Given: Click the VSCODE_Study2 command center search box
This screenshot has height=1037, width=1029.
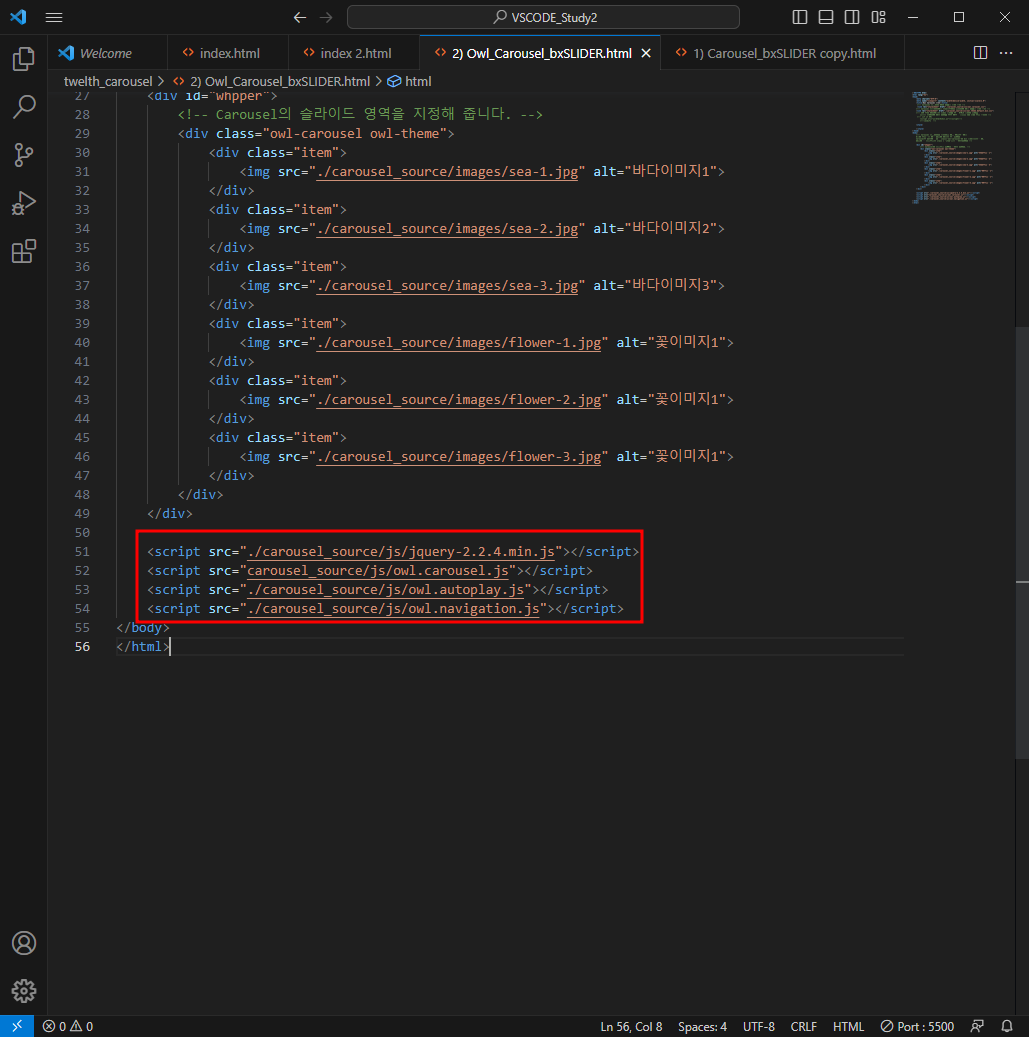Looking at the screenshot, I should (x=543, y=17).
